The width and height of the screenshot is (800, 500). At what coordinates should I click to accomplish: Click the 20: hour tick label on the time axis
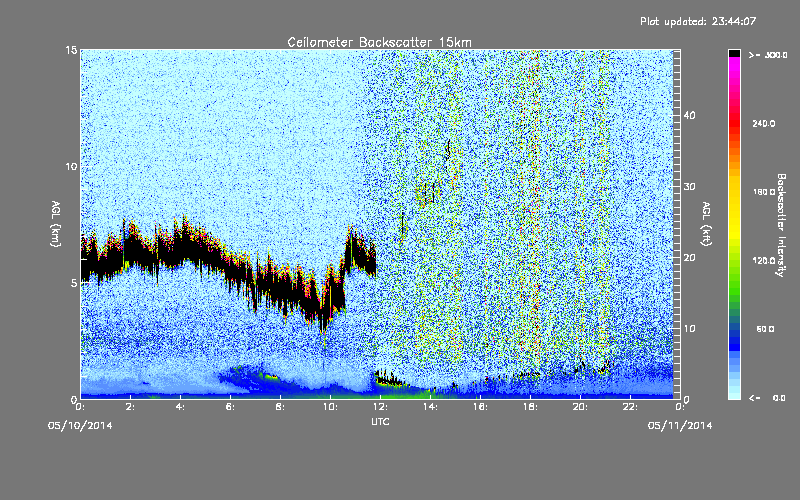click(580, 407)
